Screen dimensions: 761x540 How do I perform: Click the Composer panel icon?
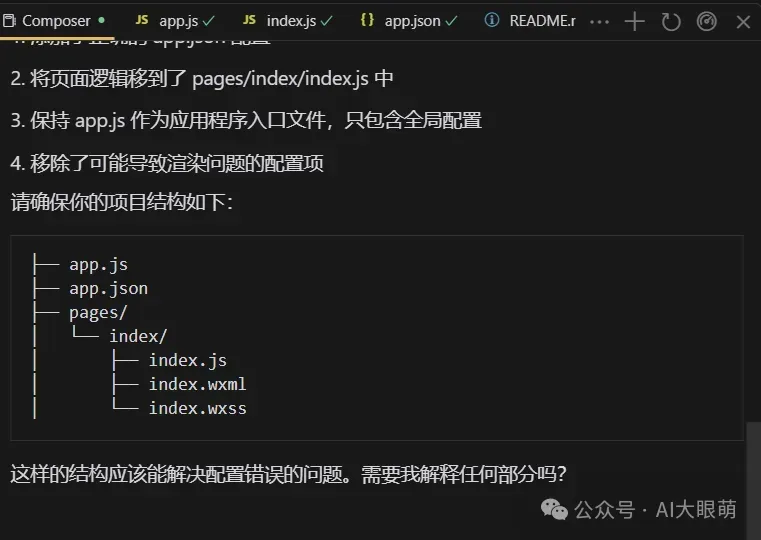9,20
